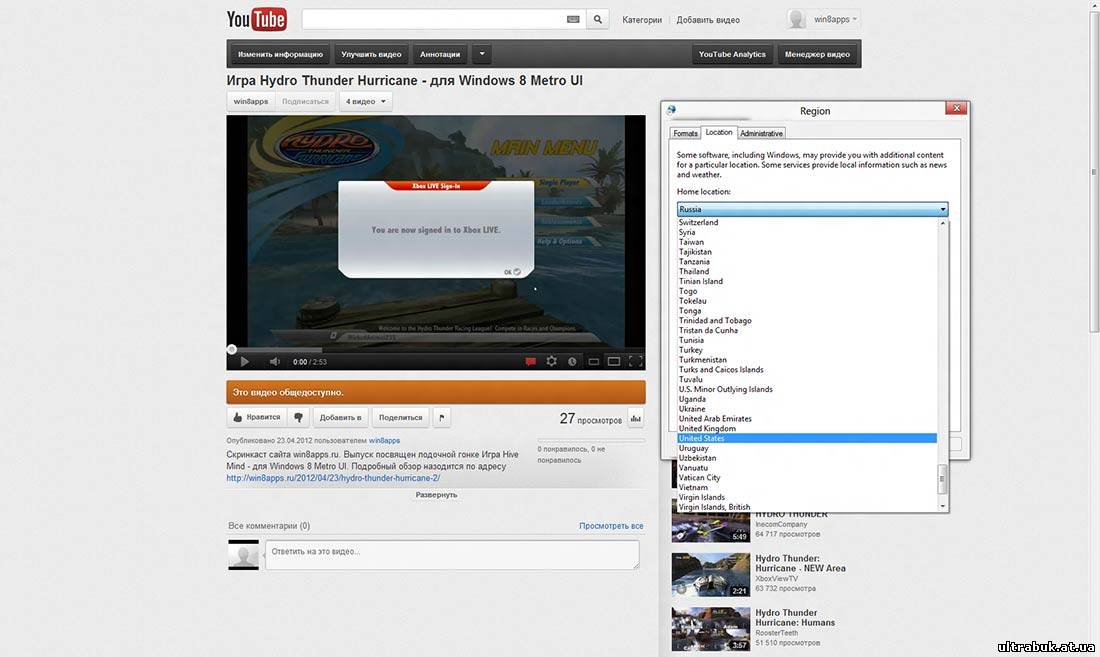The width and height of the screenshot is (1100, 657).
Task: Click the Добавить видео link
Action: coord(708,20)
